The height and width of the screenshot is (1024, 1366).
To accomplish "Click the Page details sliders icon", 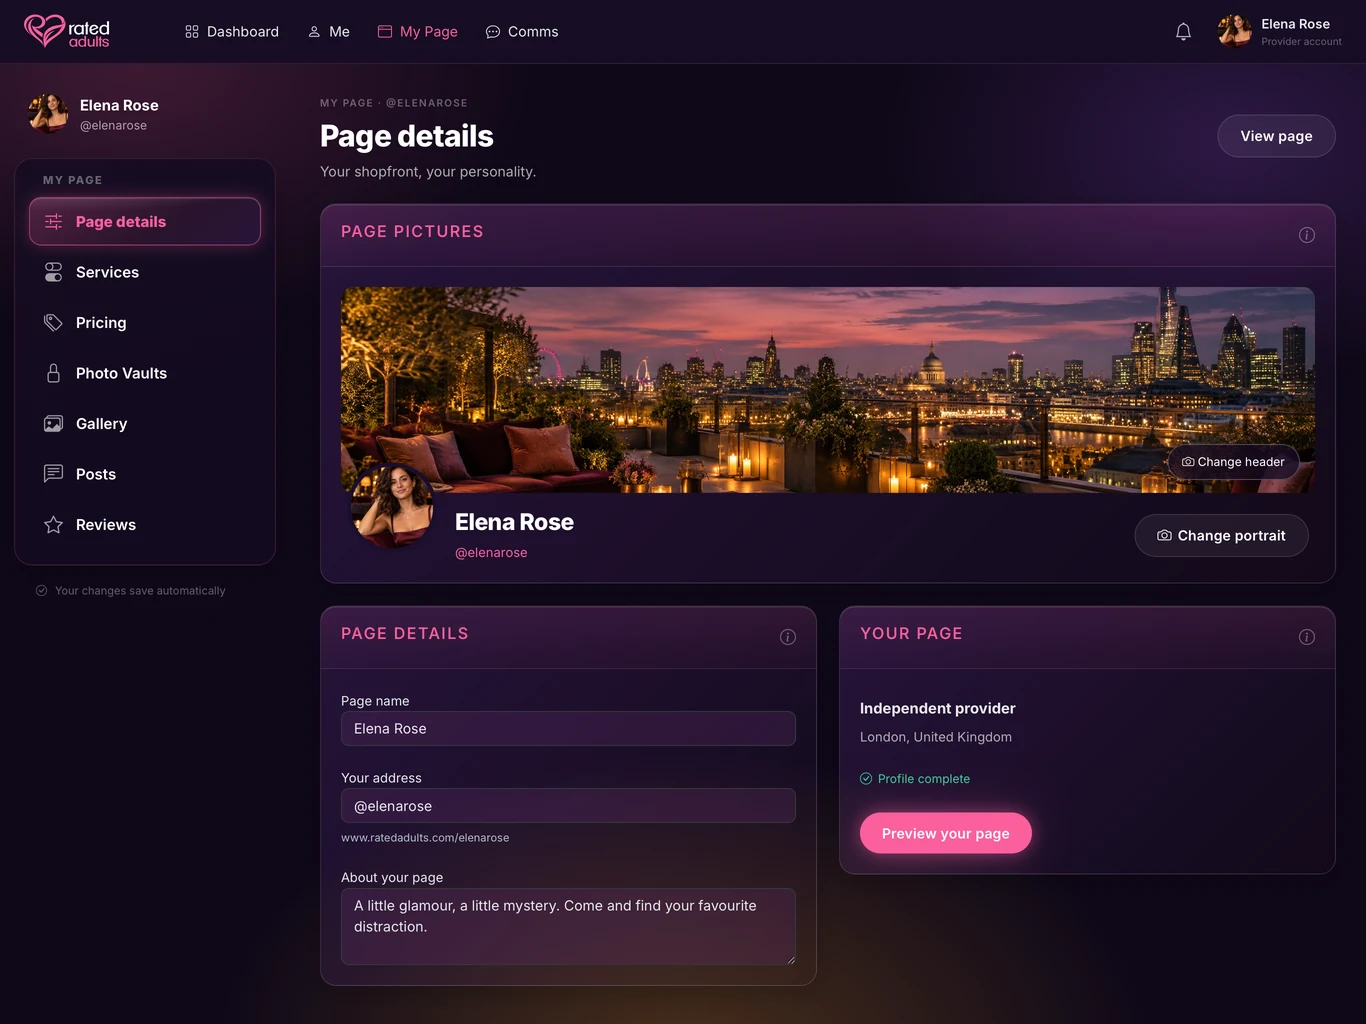I will (x=54, y=222).
